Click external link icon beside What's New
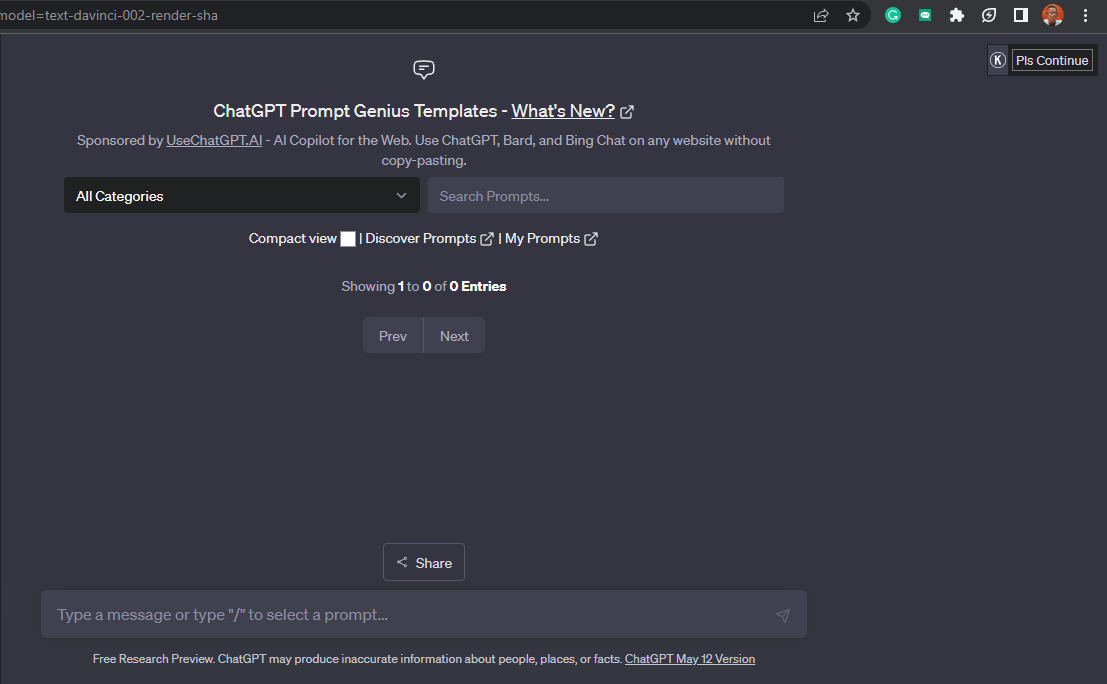 coord(627,112)
